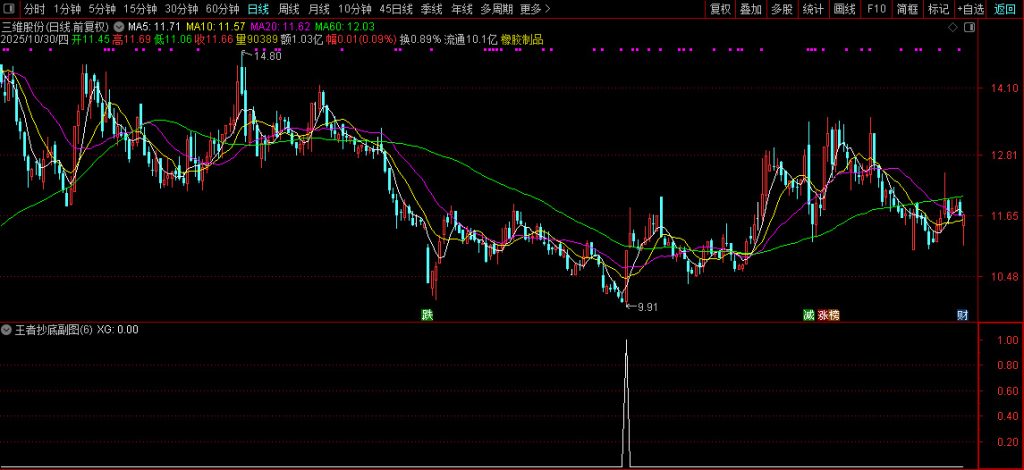This screenshot has height=470, width=1024.
Task: Open the 画线 drawing tools
Action: pos(845,9)
